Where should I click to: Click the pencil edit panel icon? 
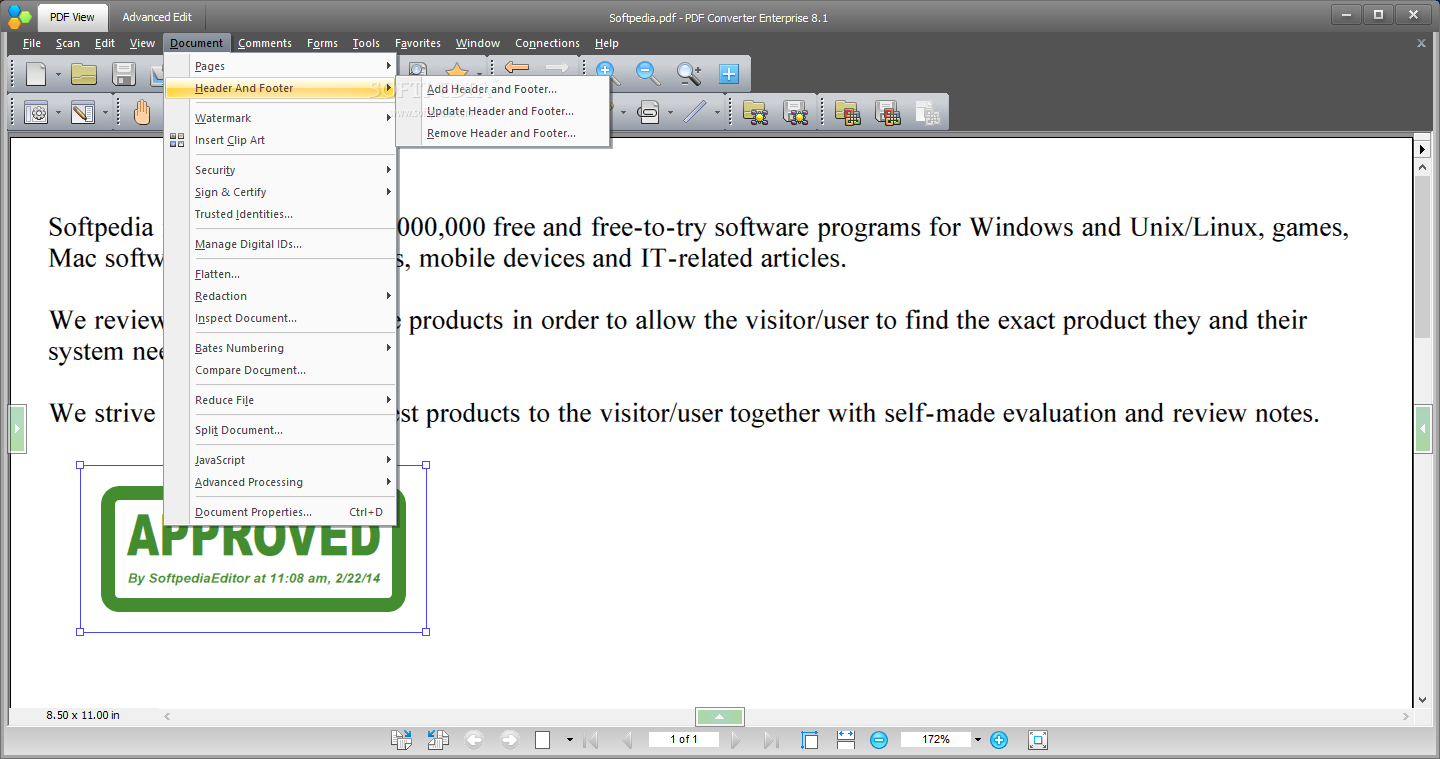(x=83, y=112)
